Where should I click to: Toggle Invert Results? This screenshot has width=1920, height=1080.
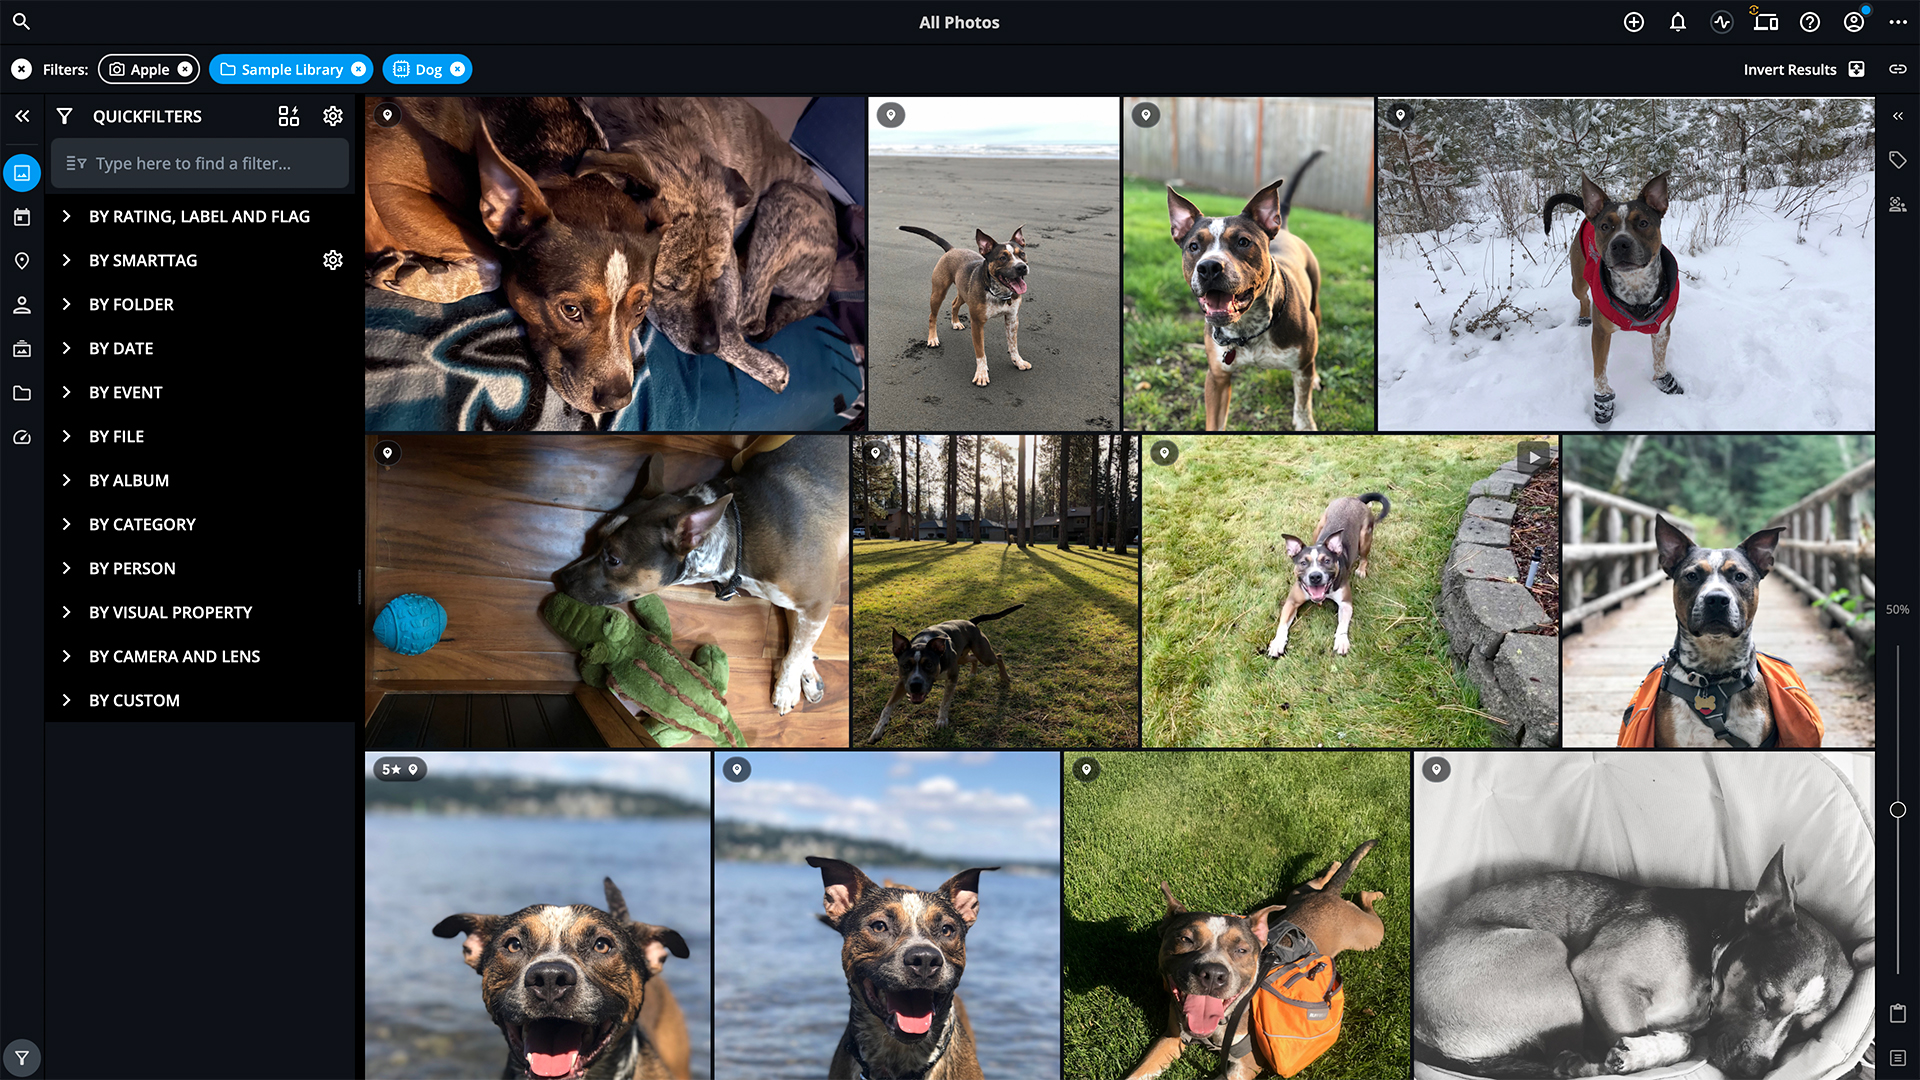[1804, 69]
